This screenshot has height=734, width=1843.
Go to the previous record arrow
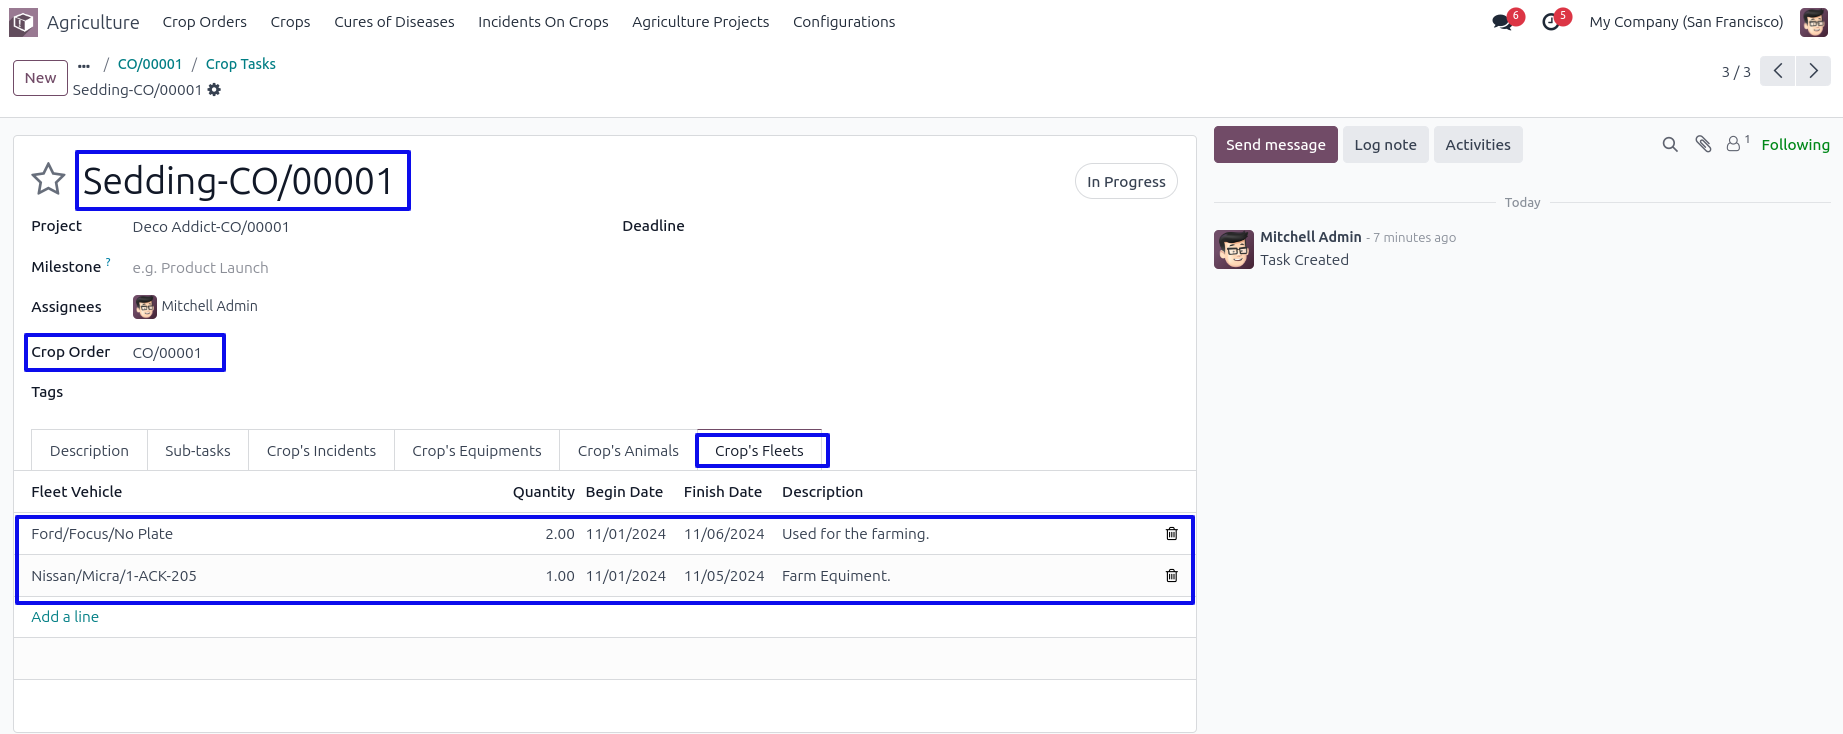[1777, 71]
